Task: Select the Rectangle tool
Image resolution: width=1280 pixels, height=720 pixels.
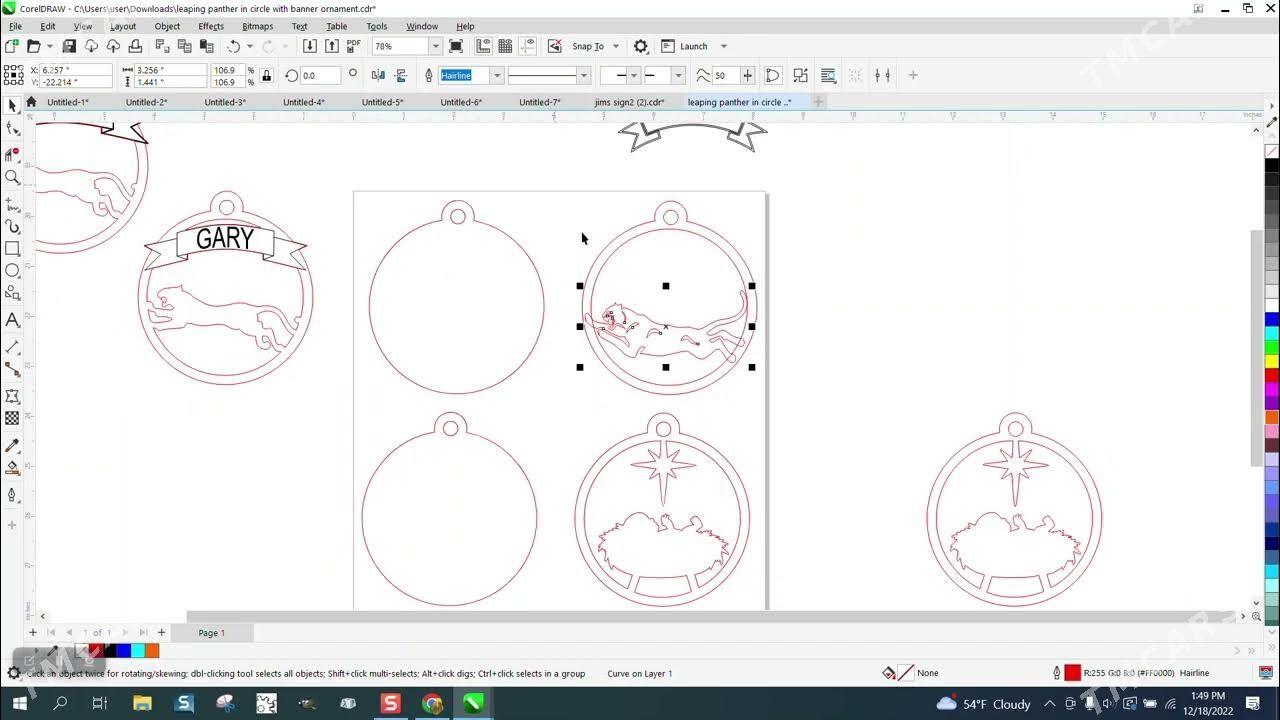Action: (12, 249)
